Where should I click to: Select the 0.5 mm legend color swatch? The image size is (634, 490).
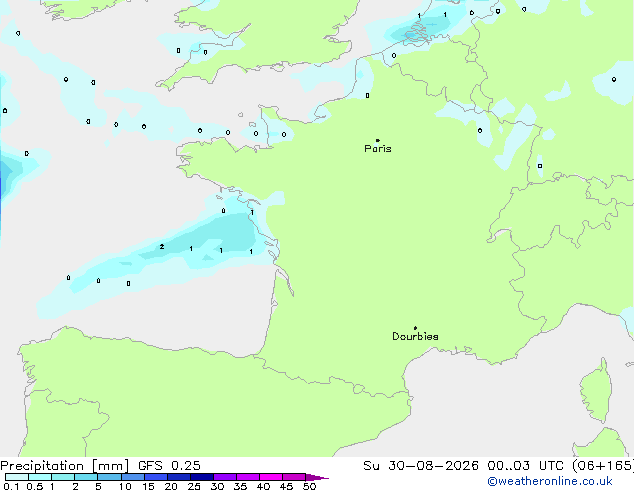[x=40, y=477]
